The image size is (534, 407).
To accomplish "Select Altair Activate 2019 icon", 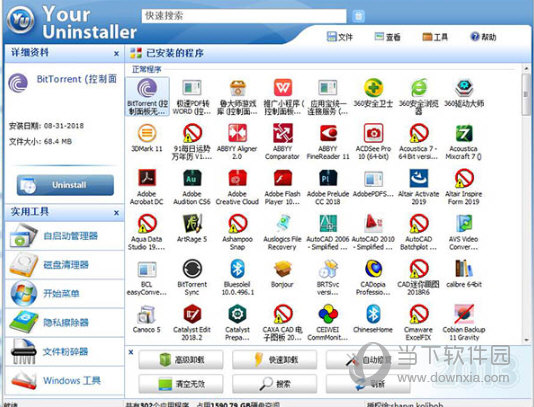I will [x=419, y=178].
